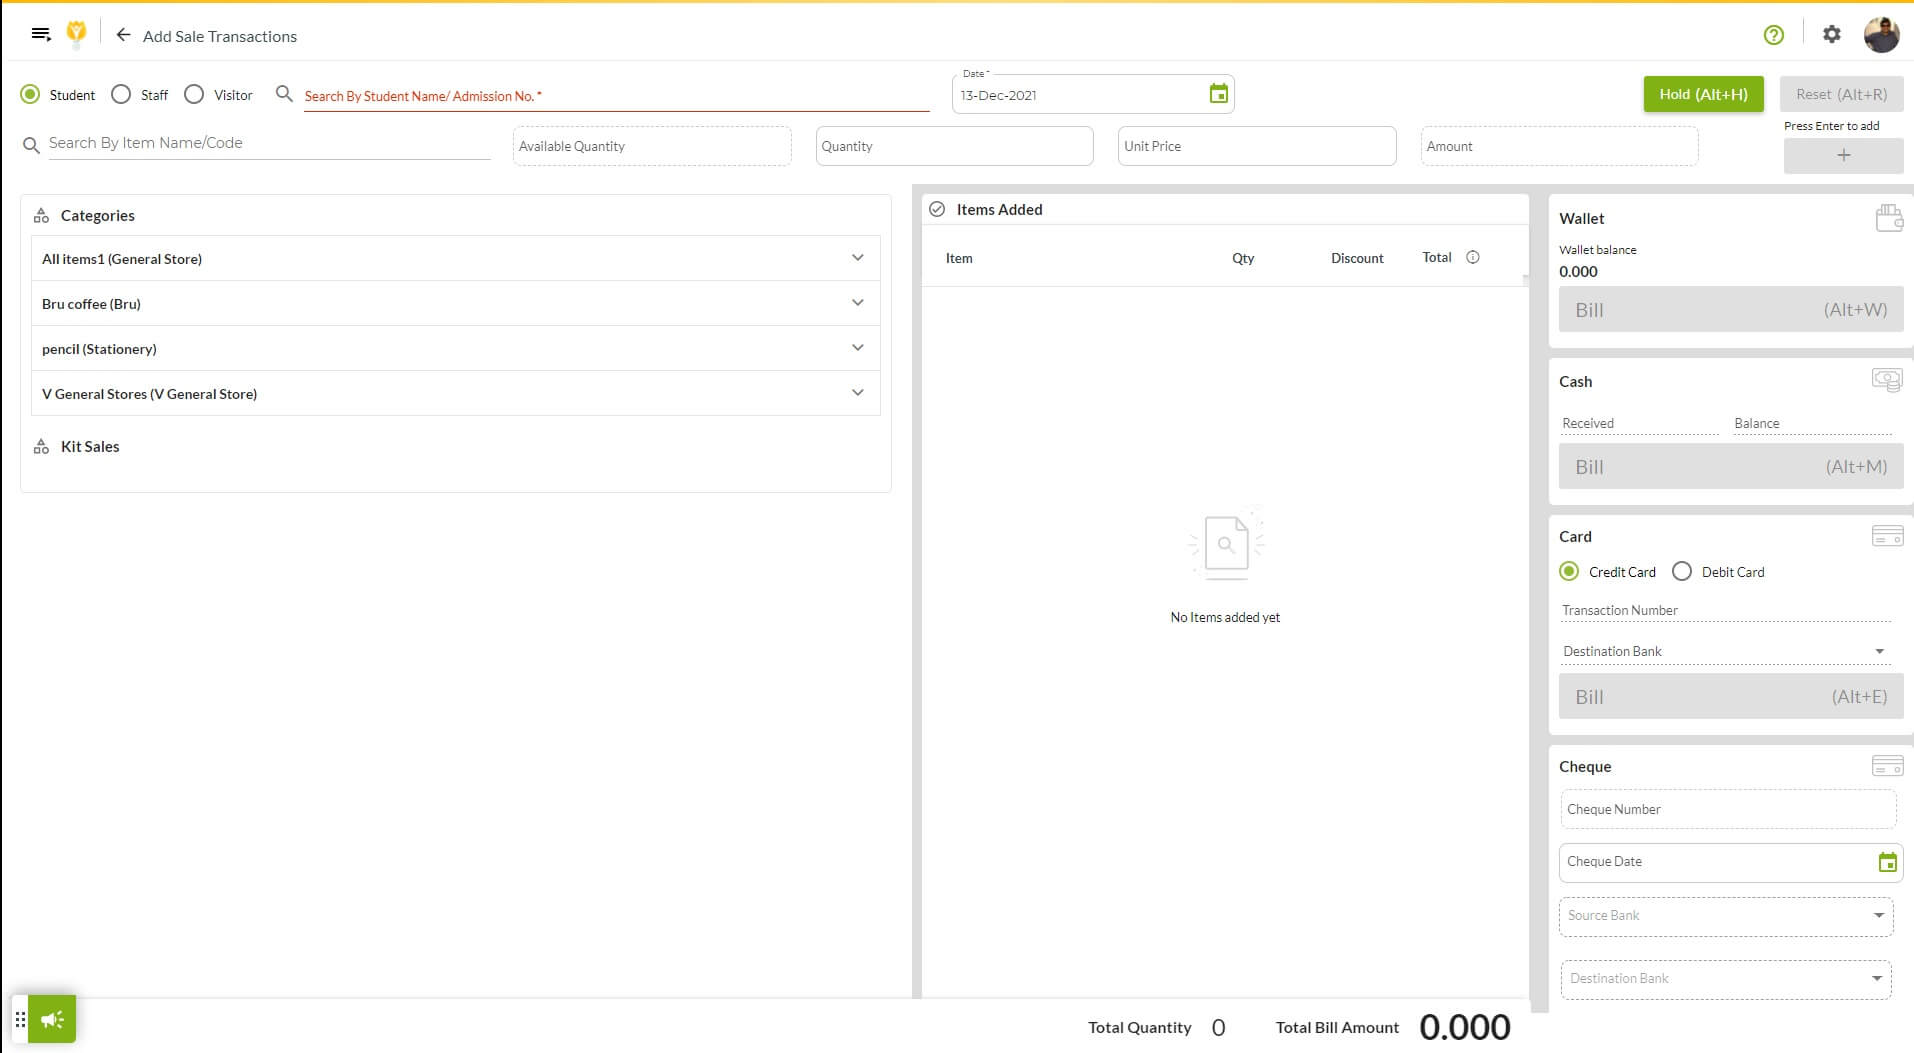The width and height of the screenshot is (1914, 1053).
Task: Click the announcement megaphone icon
Action: click(52, 1019)
